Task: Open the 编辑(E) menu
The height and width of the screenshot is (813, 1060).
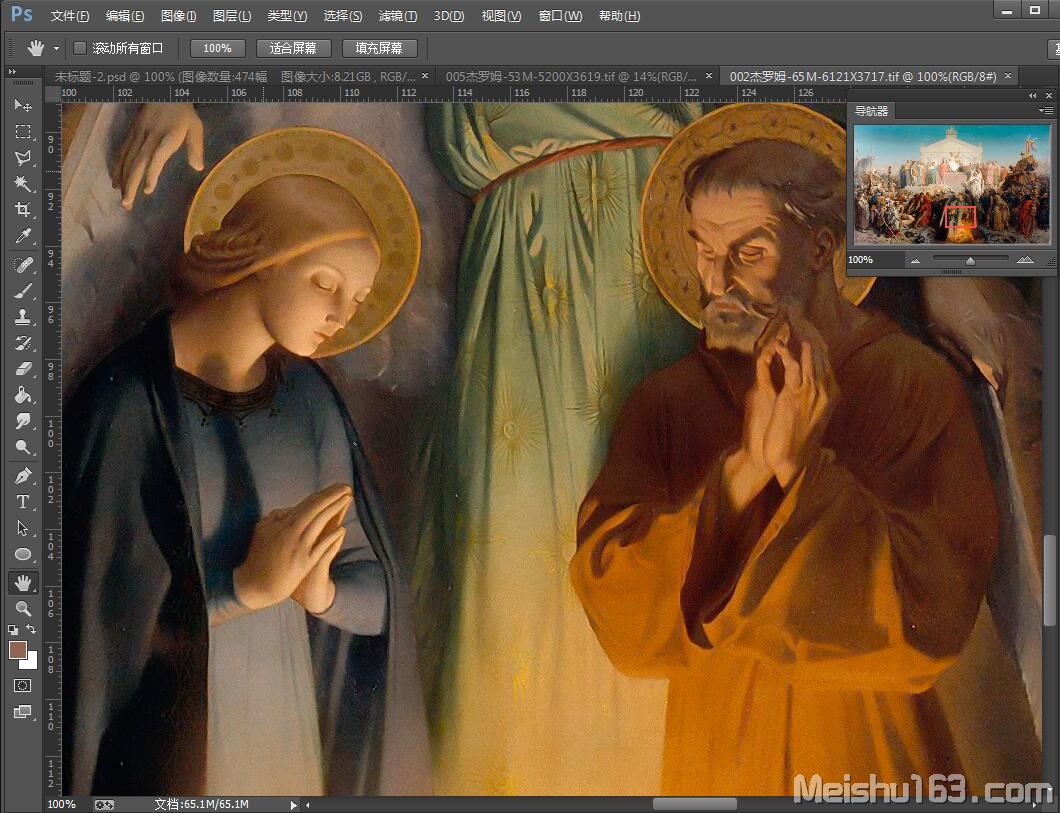Action: click(125, 16)
